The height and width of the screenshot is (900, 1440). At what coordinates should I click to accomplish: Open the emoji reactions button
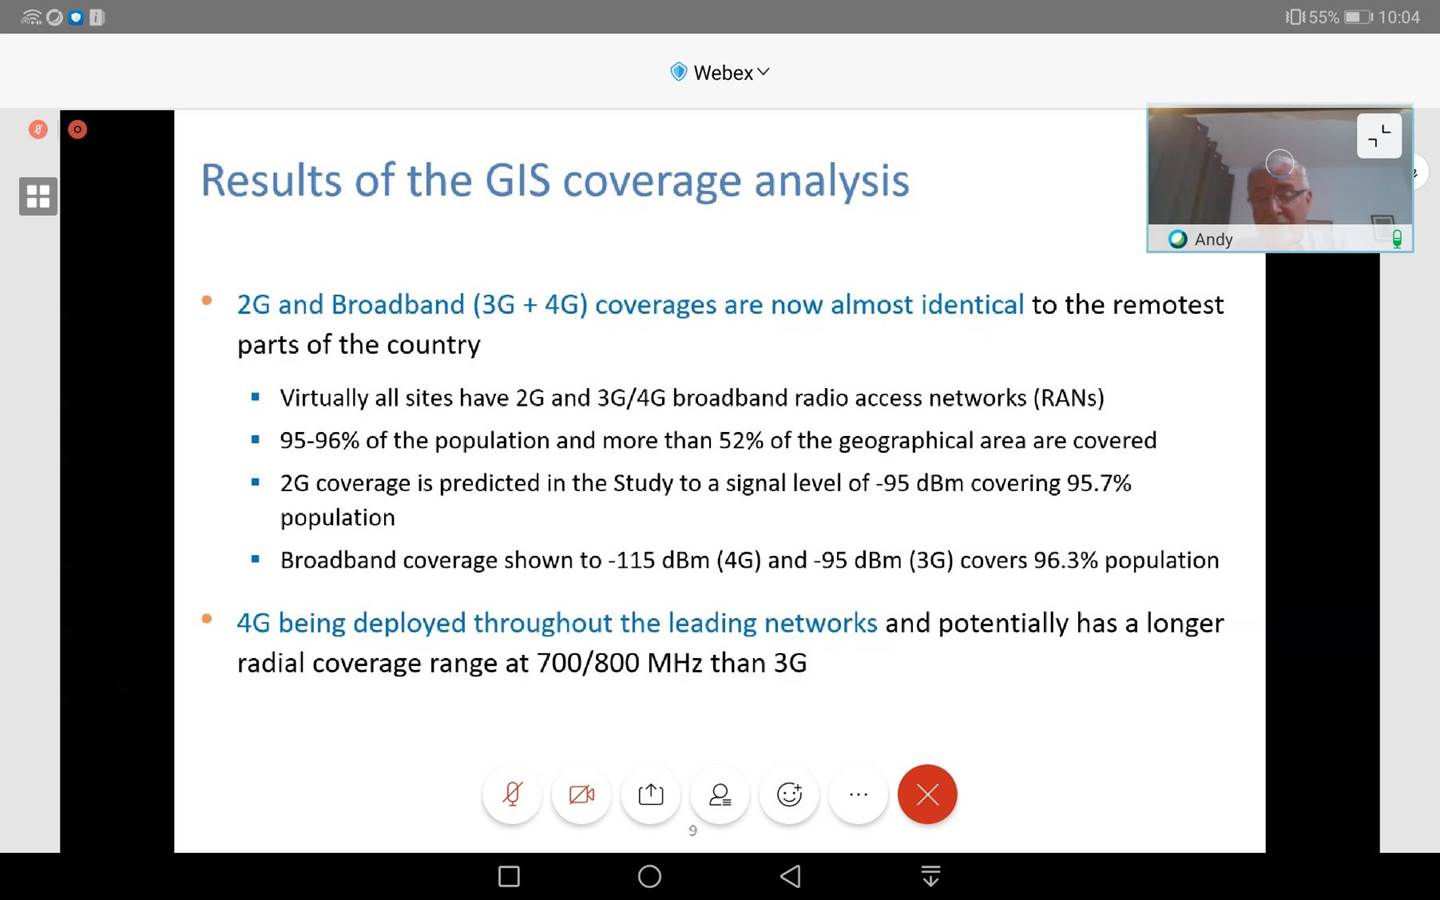tap(789, 795)
